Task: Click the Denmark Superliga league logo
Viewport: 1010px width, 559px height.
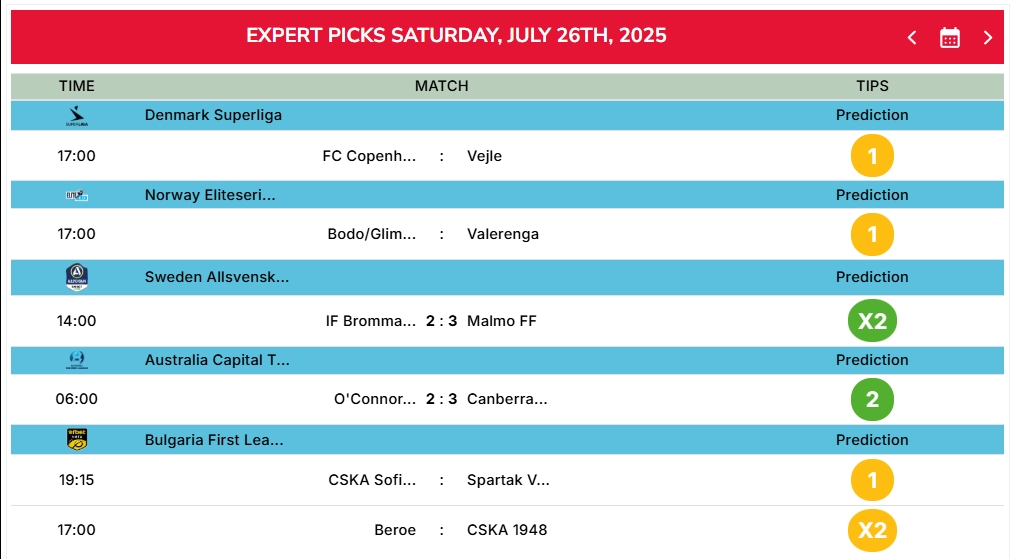Action: (x=77, y=115)
